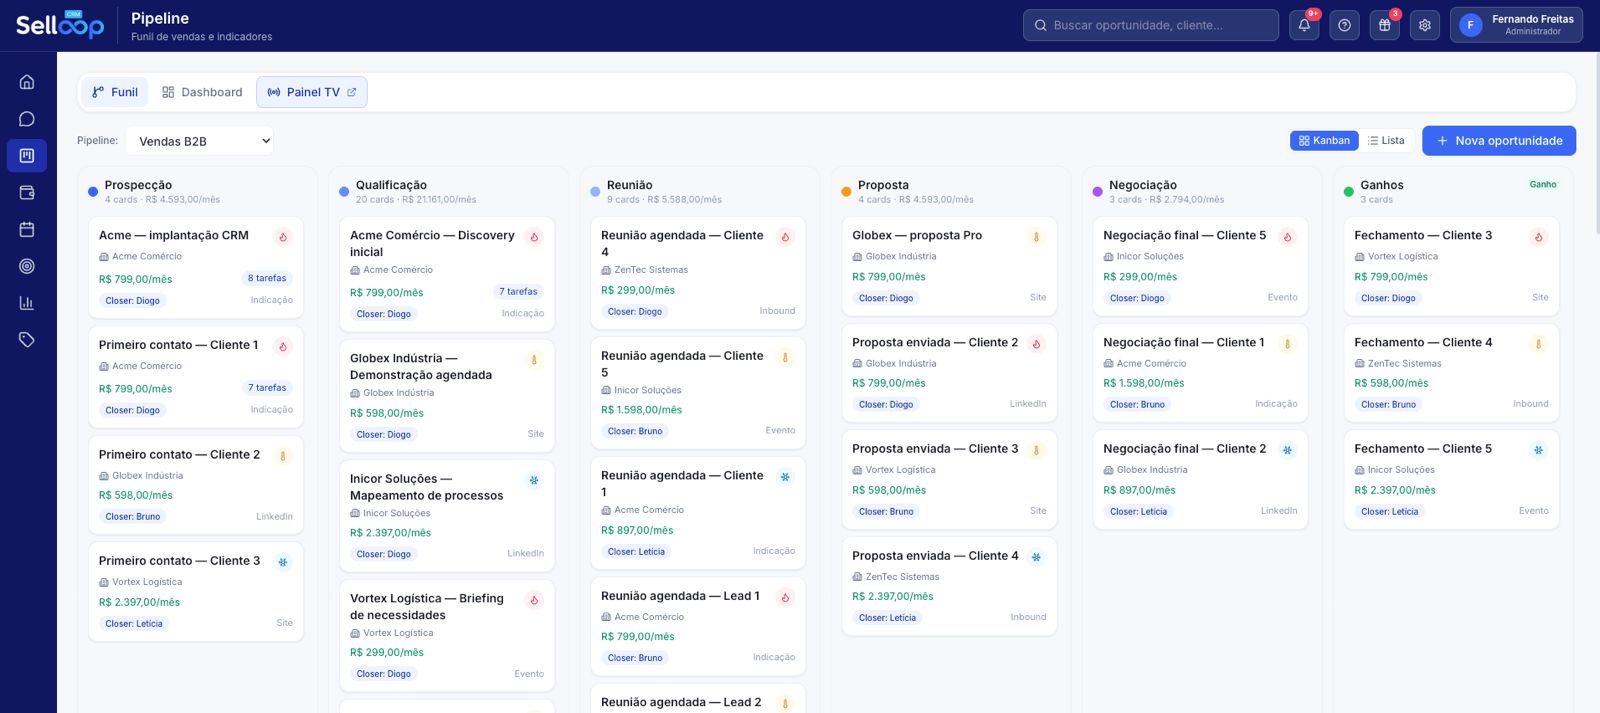Open the chat messages sidebar icon
The width and height of the screenshot is (1600, 713).
click(27, 119)
